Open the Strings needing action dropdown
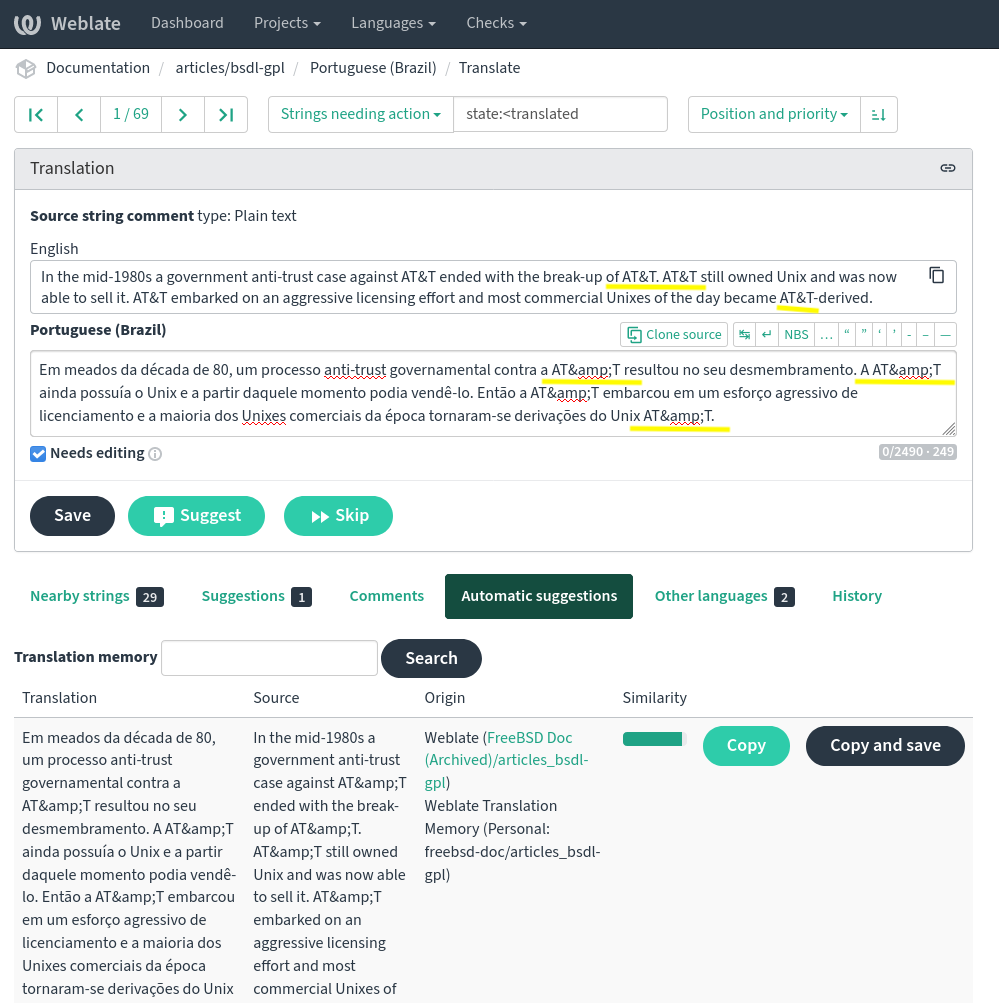Viewport: 999px width, 1003px height. click(x=360, y=115)
